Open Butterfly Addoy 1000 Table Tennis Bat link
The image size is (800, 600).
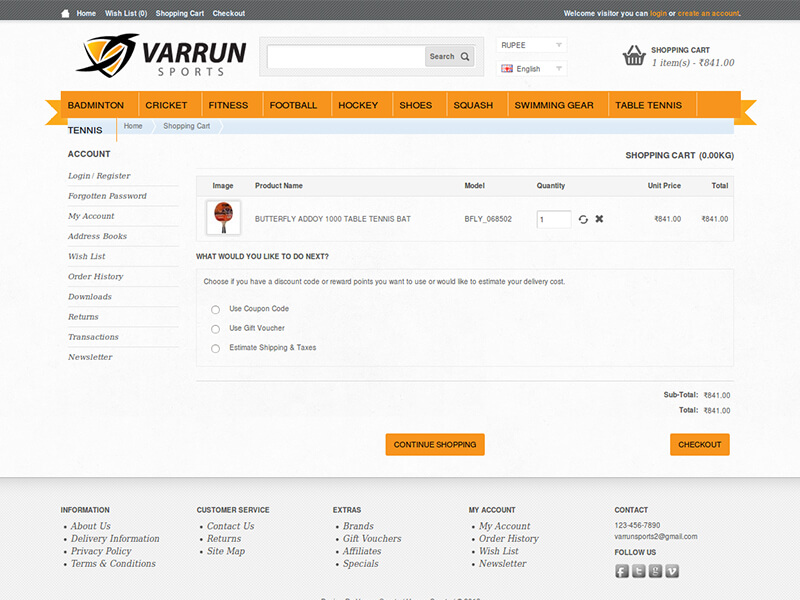tap(333, 219)
